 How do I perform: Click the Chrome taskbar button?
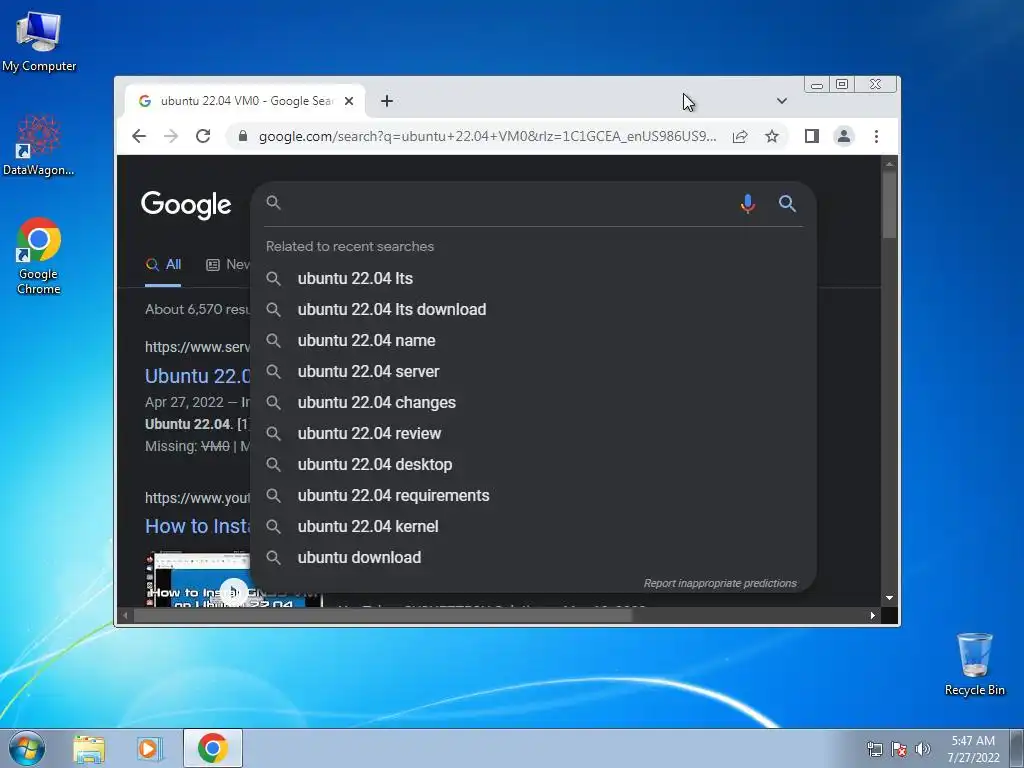coord(212,748)
